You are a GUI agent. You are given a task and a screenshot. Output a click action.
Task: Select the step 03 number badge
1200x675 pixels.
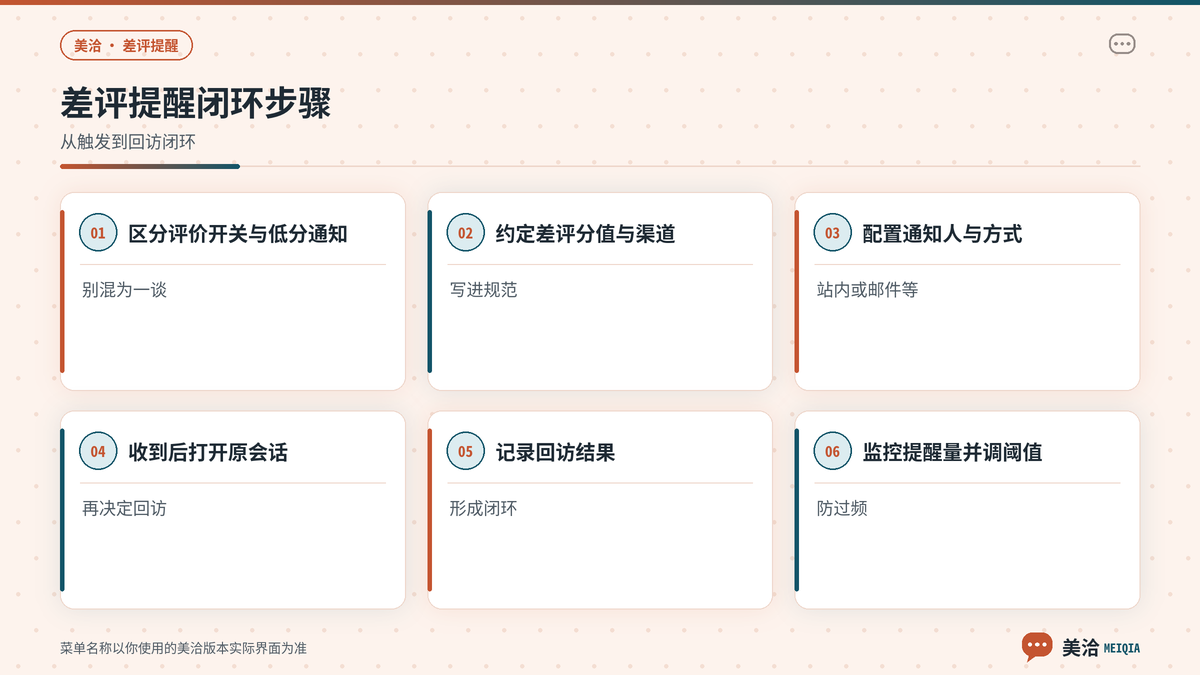click(832, 233)
